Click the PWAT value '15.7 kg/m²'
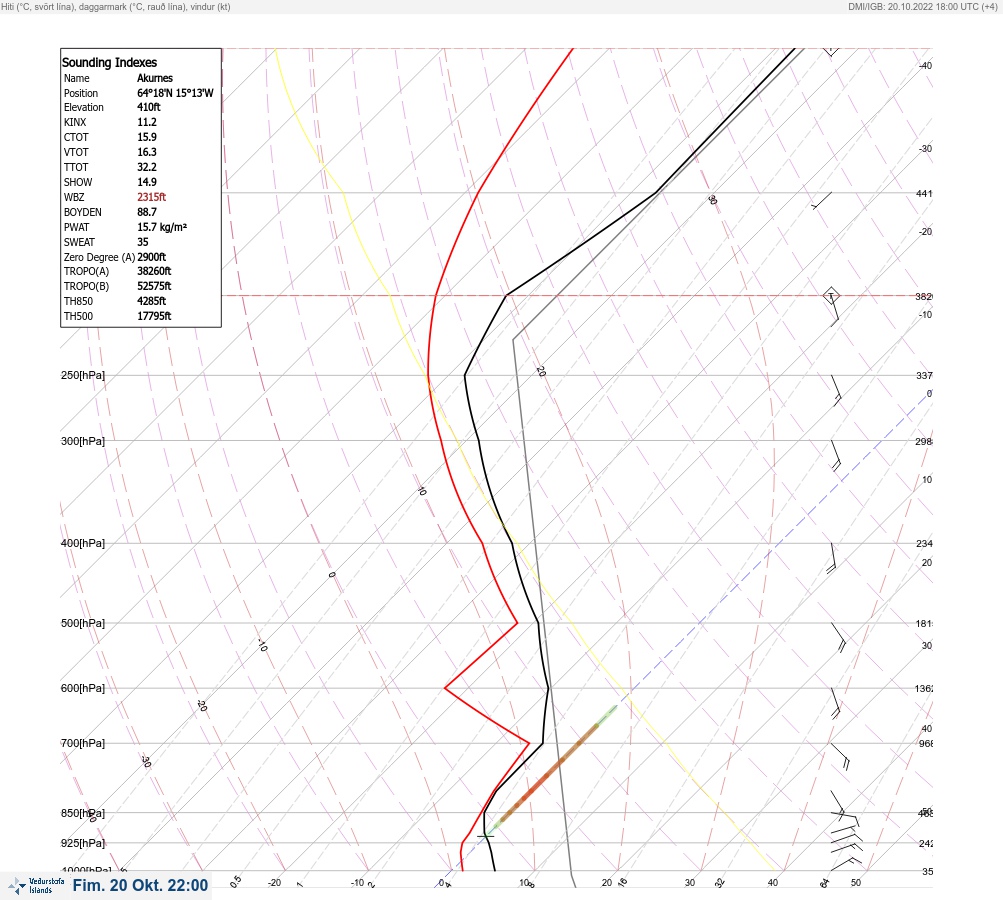This screenshot has height=900, width=1003. pyautogui.click(x=162, y=227)
